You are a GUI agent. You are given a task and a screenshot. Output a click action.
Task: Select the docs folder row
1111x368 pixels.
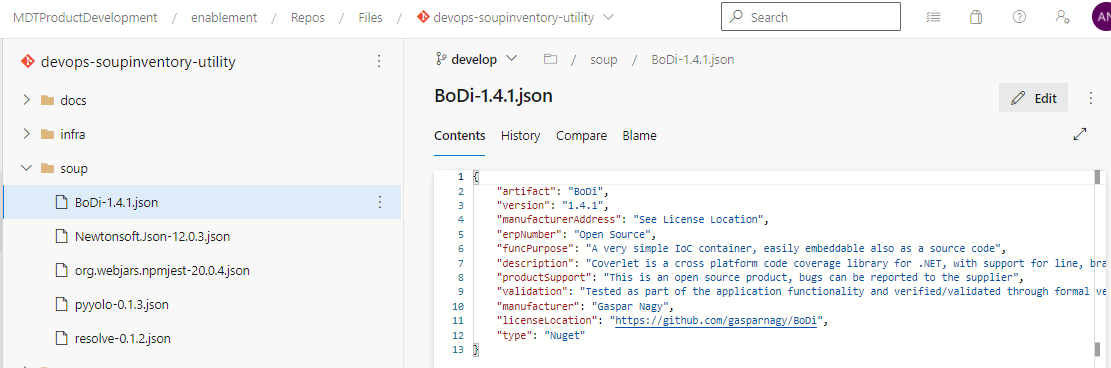point(202,100)
